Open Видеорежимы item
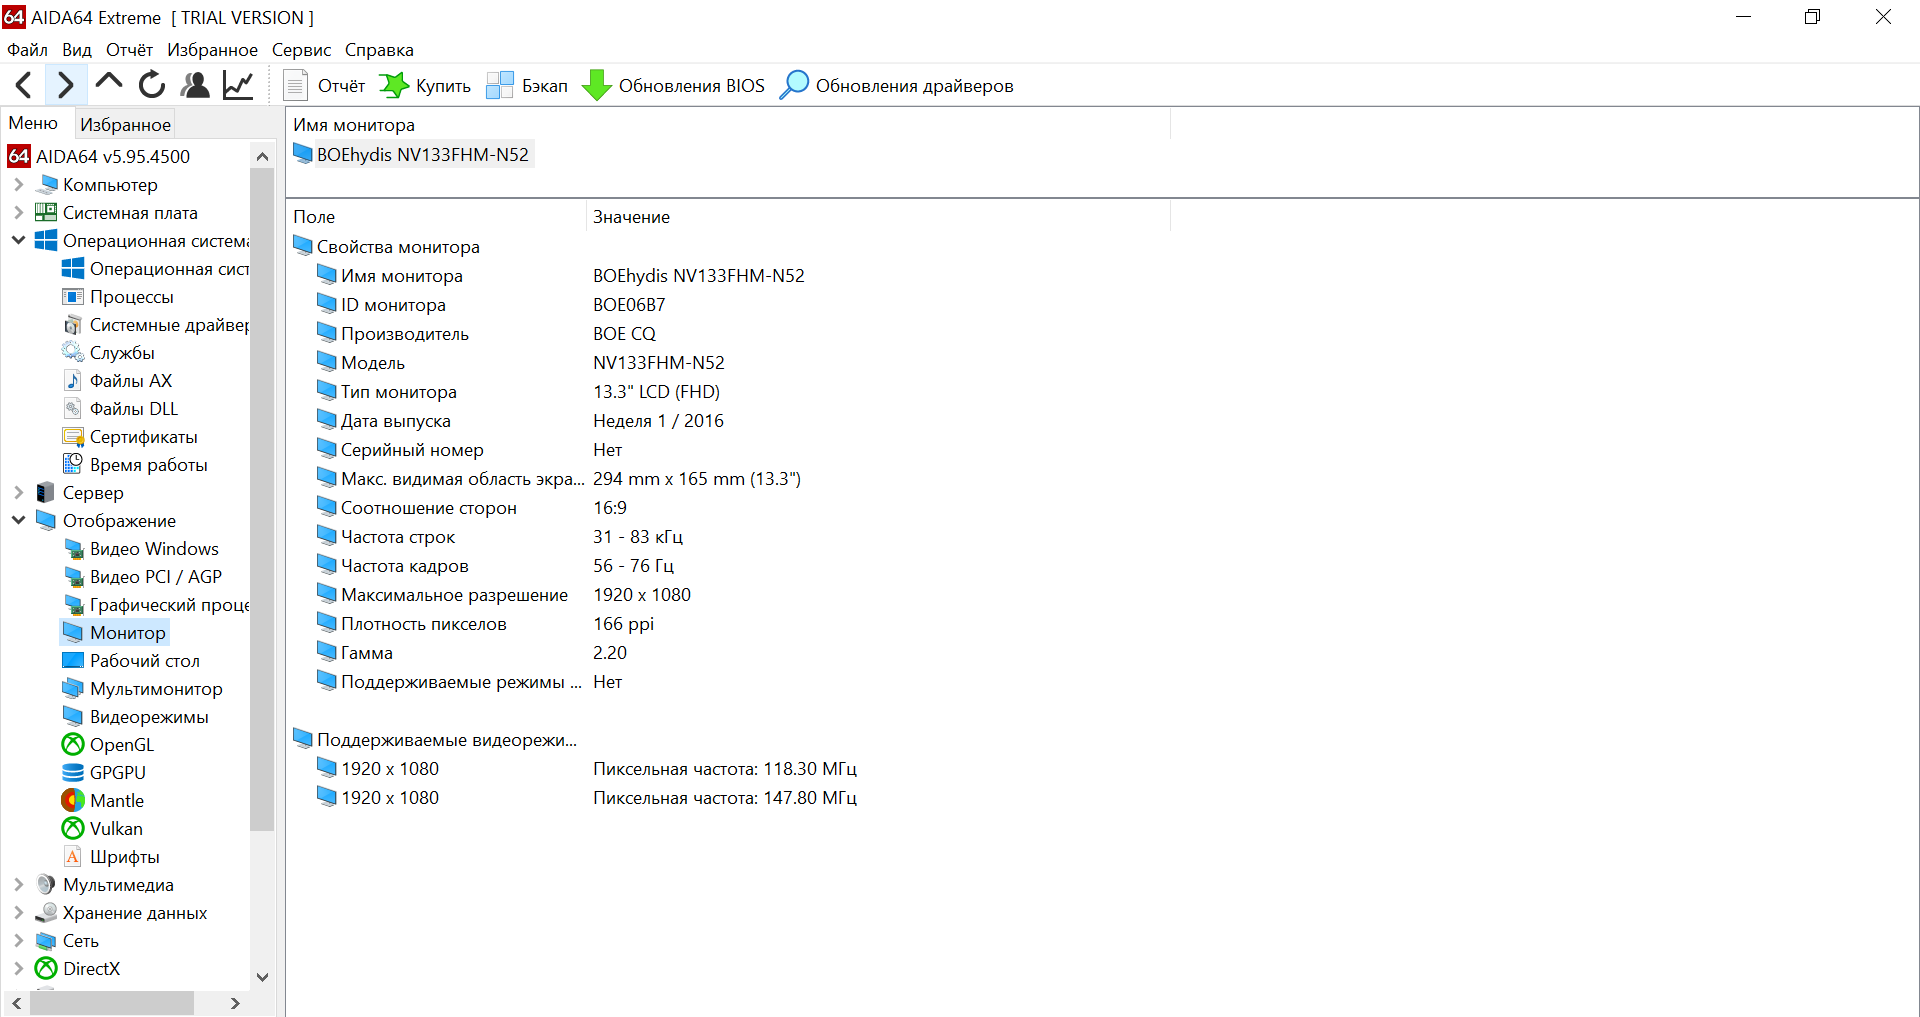This screenshot has width=1920, height=1017. [x=135, y=716]
